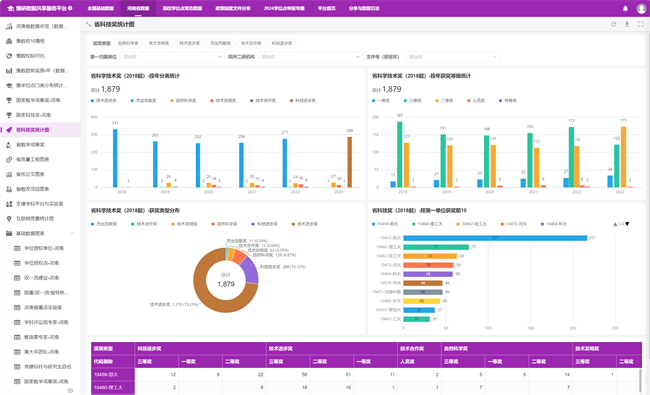Toggle the 技术进步奖 award type filter chip
Viewport: 650px width, 395px height.
189,43
